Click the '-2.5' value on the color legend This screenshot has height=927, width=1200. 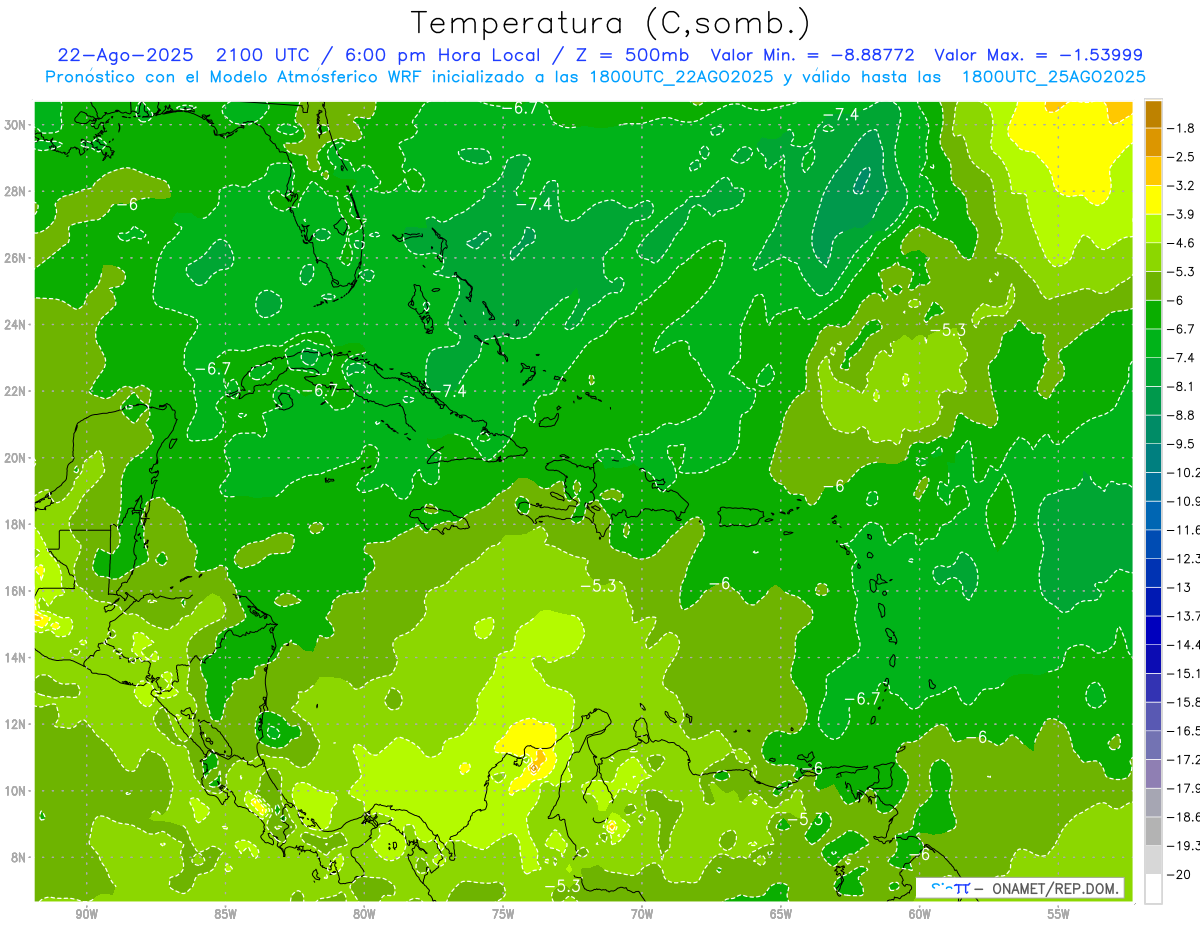click(1182, 157)
